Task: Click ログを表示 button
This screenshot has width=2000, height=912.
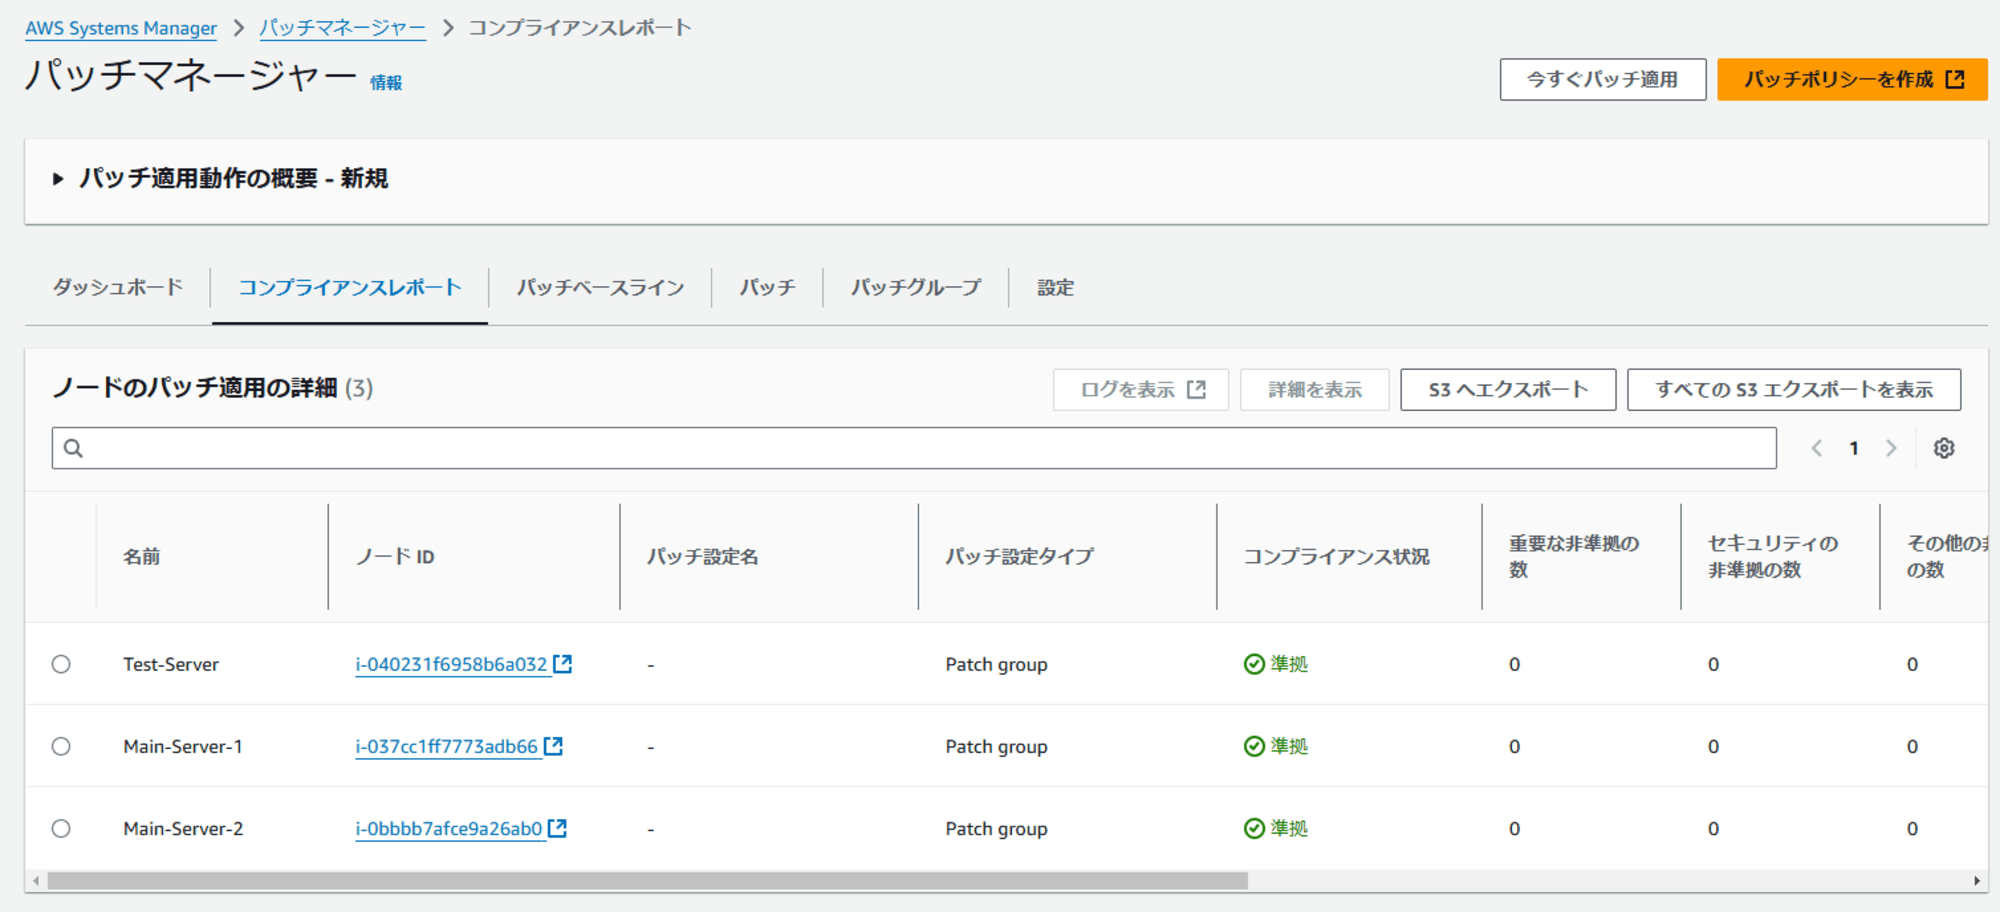Action: coord(1141,389)
